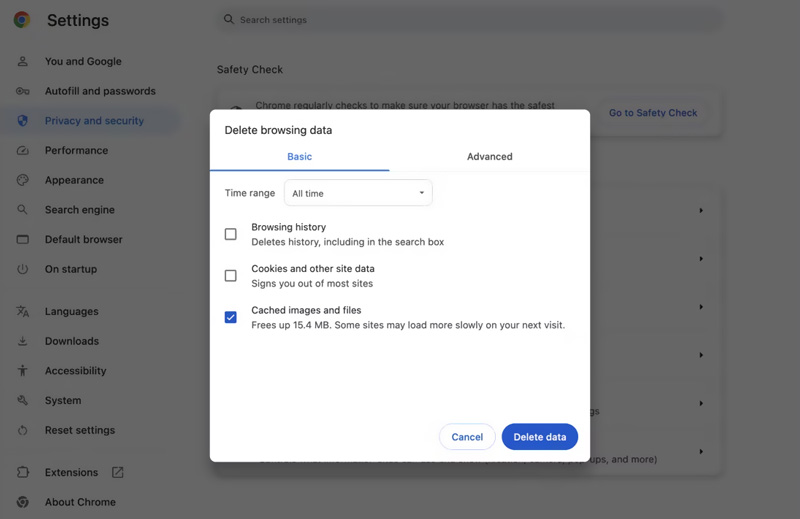This screenshot has height=519, width=800.
Task: Click 'Signs you out of most sites' text
Action: click(x=312, y=283)
